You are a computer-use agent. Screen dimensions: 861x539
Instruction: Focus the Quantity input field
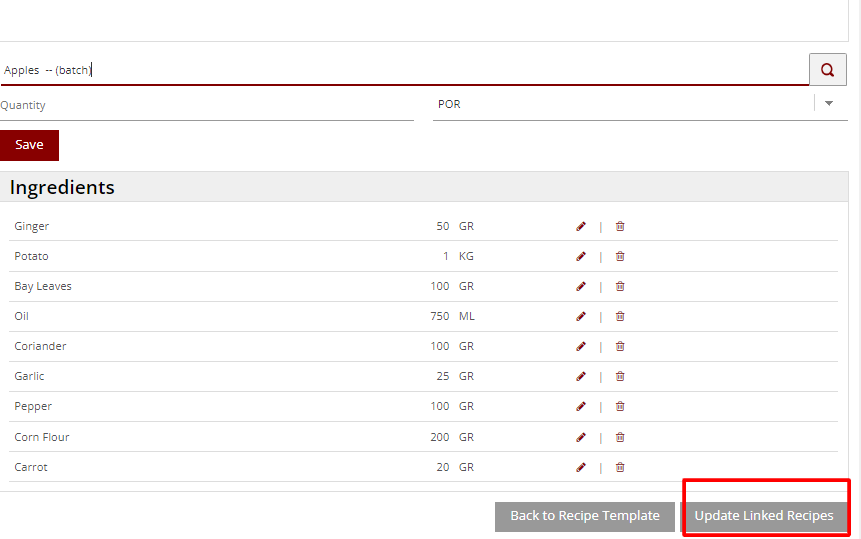click(x=206, y=105)
